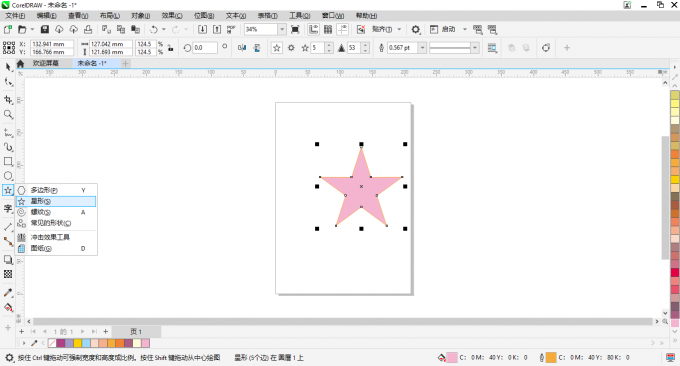This screenshot has width=680, height=366.
Task: Toggle the lock ratio padlock
Action: point(171,48)
